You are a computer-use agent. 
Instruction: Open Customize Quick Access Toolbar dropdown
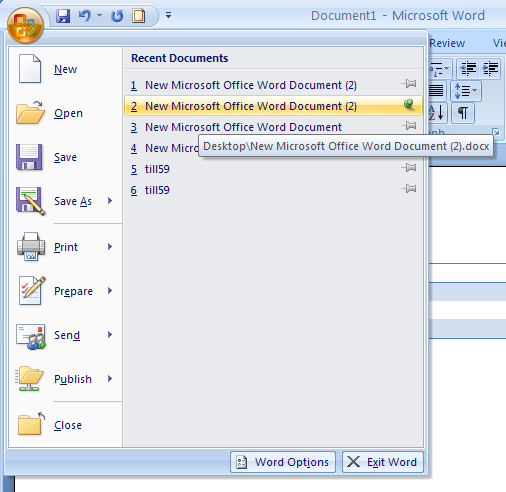169,15
